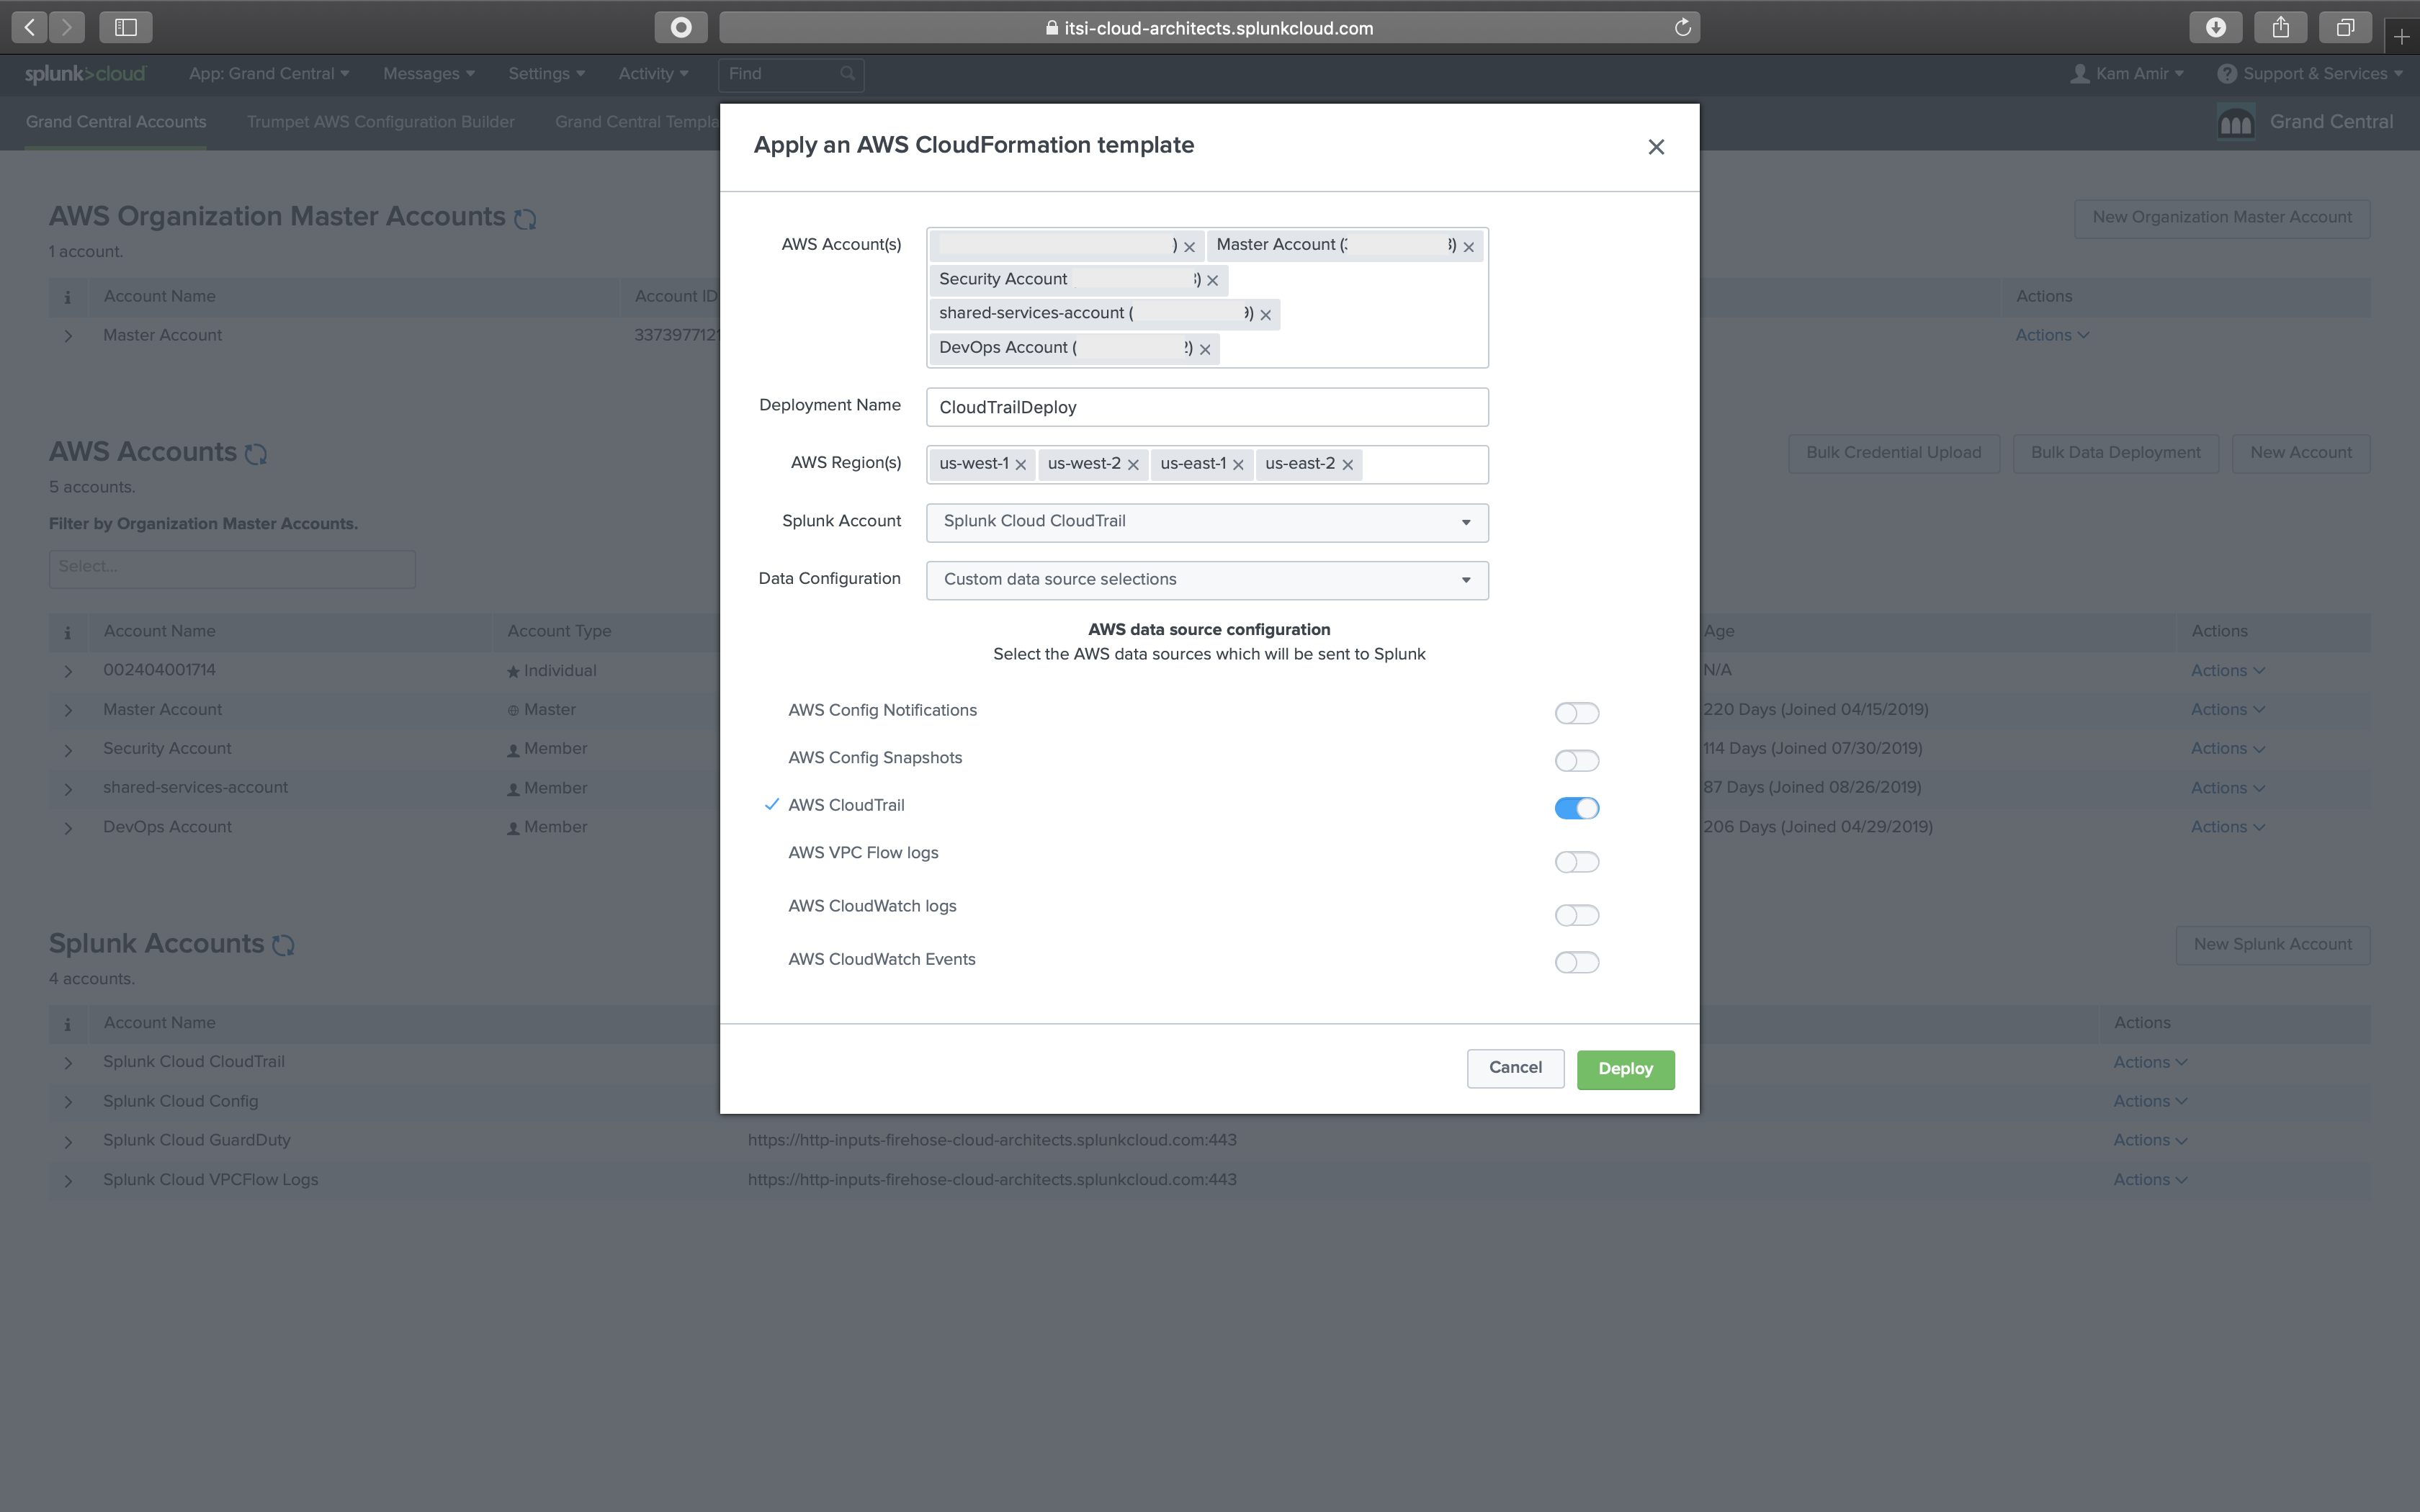Go back with the Safari back arrow

pyautogui.click(x=30, y=27)
